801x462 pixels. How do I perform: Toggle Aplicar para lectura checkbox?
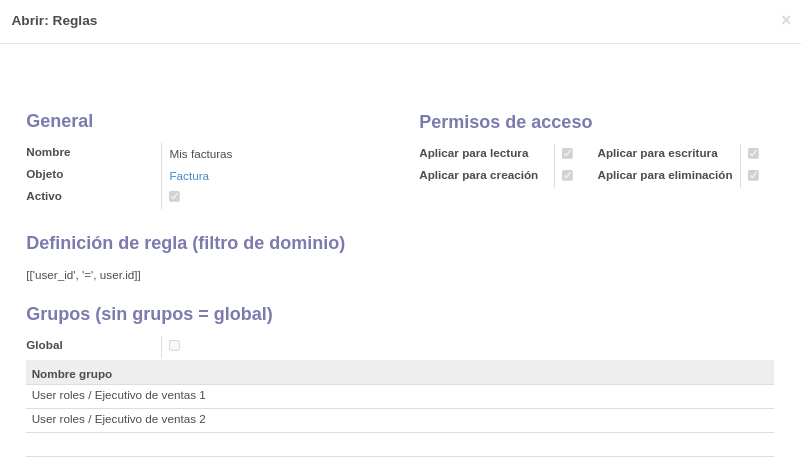567,153
